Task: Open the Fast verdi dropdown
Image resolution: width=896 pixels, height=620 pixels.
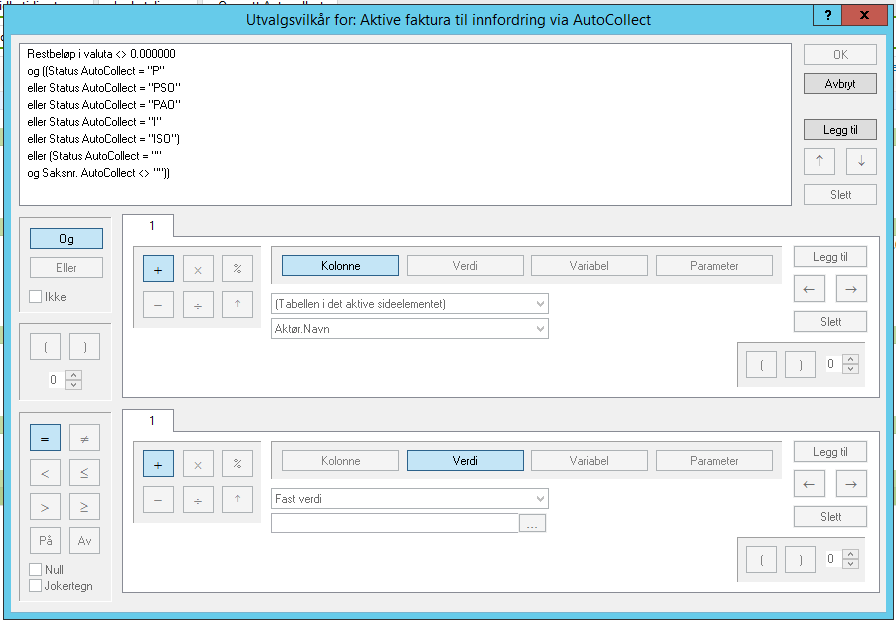Action: tap(410, 499)
